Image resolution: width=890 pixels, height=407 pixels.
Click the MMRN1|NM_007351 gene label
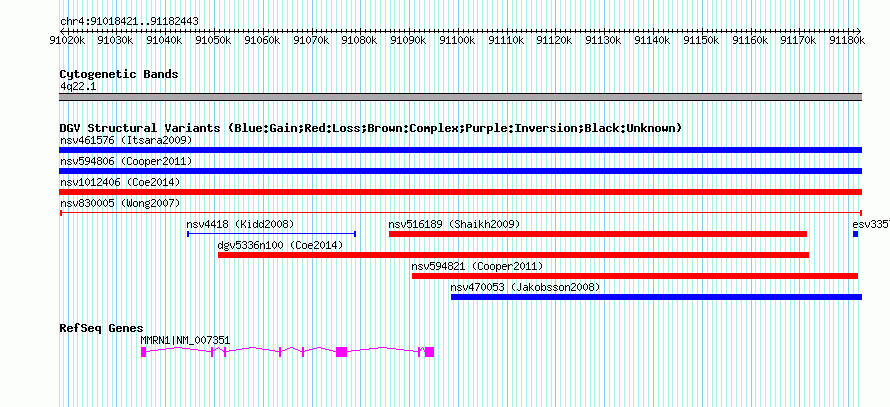[x=186, y=340]
